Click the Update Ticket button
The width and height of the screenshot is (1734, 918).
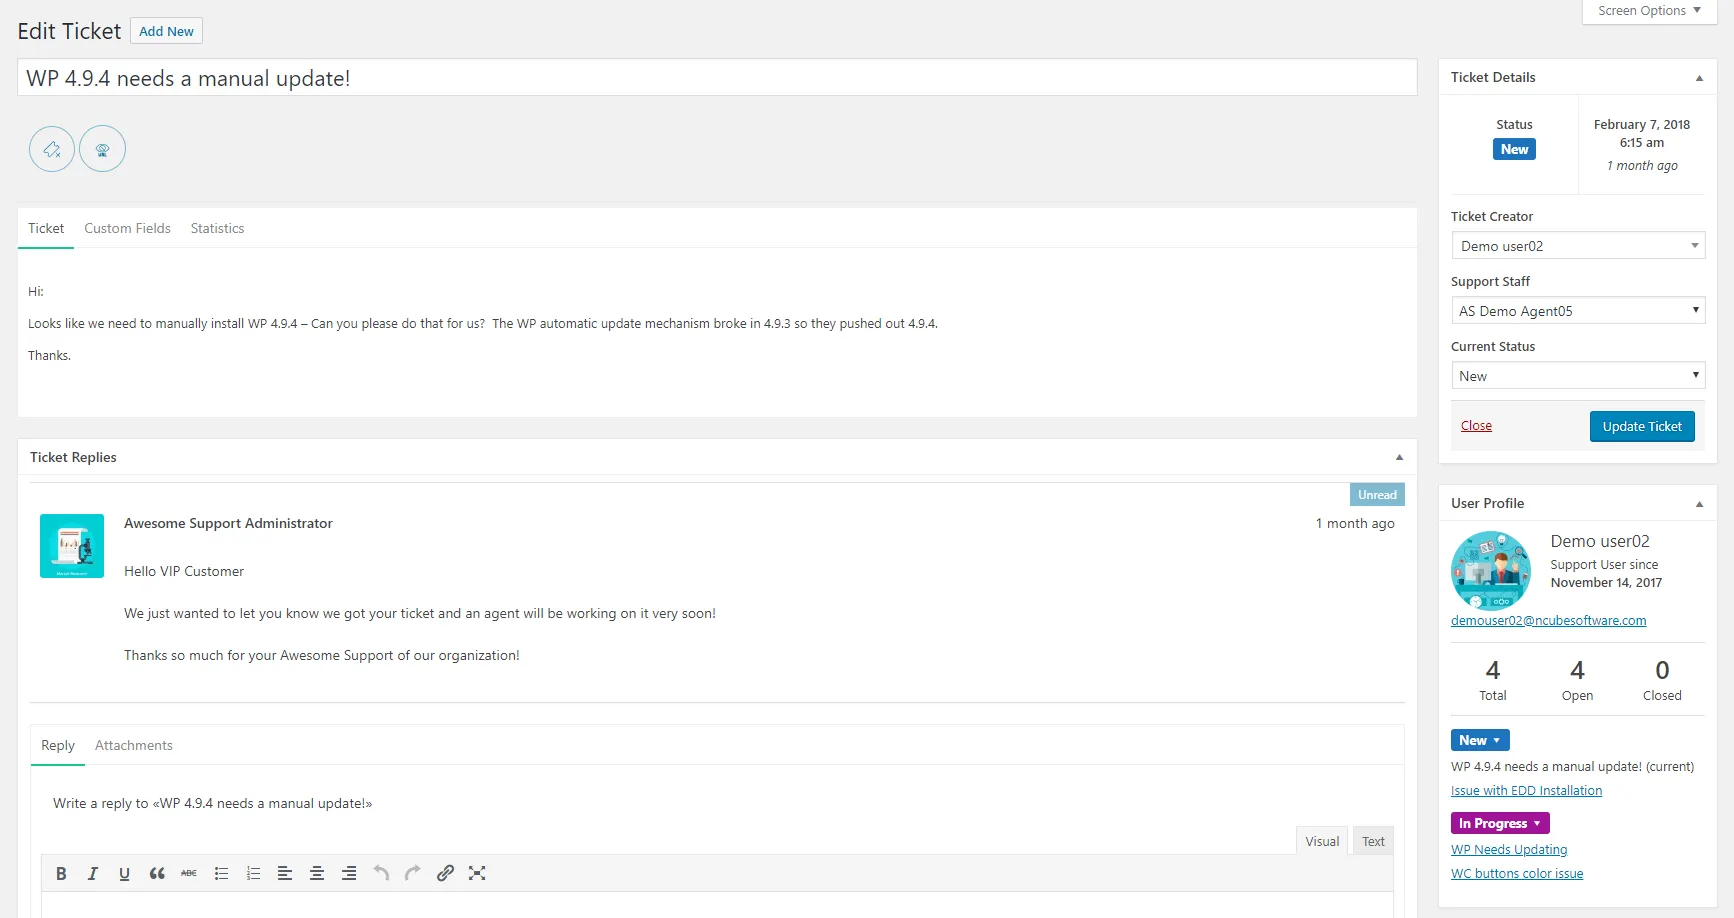[x=1642, y=426]
